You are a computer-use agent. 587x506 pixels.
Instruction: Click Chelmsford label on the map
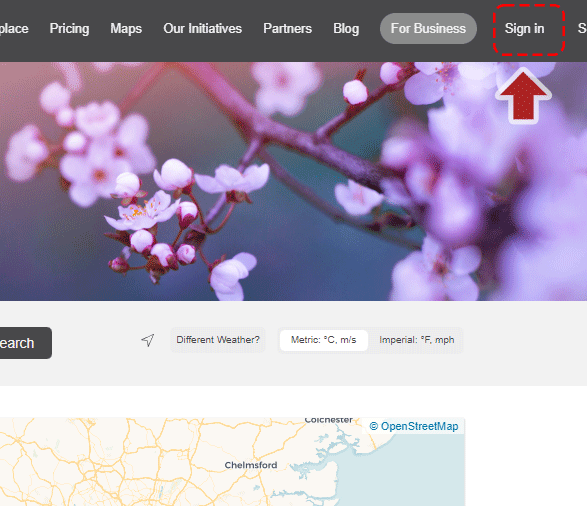251,465
